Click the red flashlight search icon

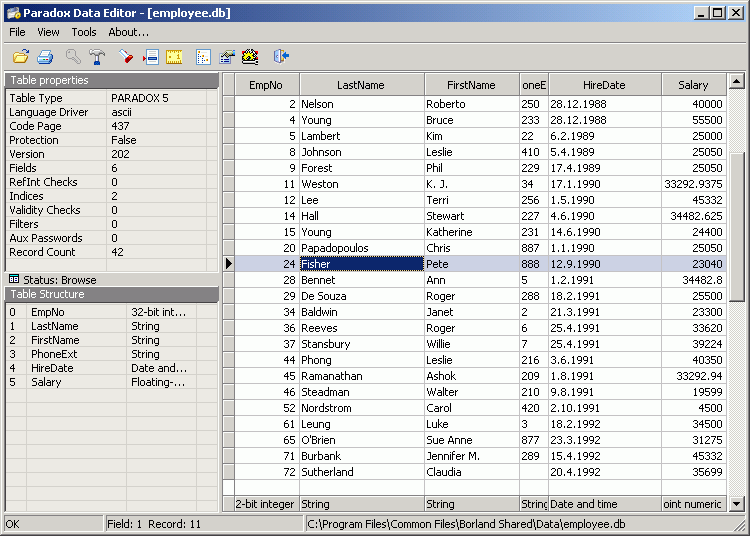(x=126, y=56)
